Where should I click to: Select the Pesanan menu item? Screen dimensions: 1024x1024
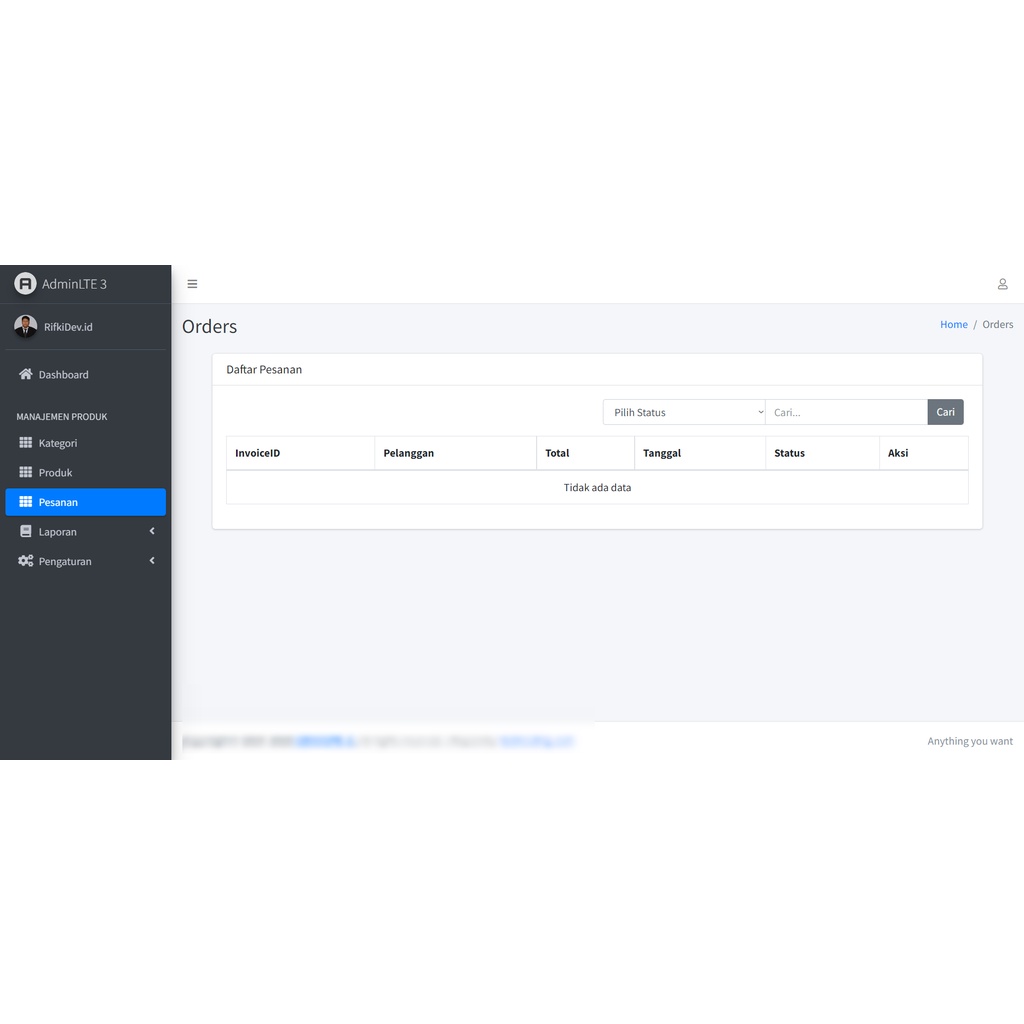coord(86,502)
